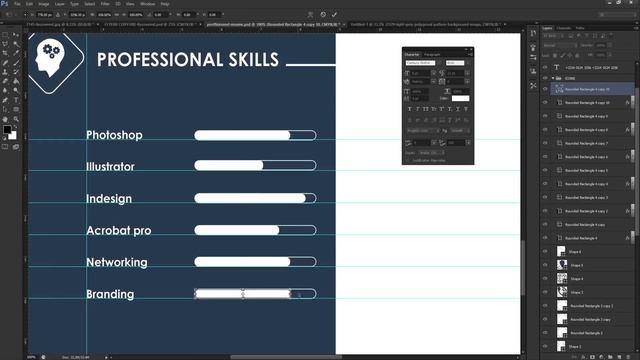
Task: Click the text color swatch in Character panel
Action: pyautogui.click(x=460, y=98)
